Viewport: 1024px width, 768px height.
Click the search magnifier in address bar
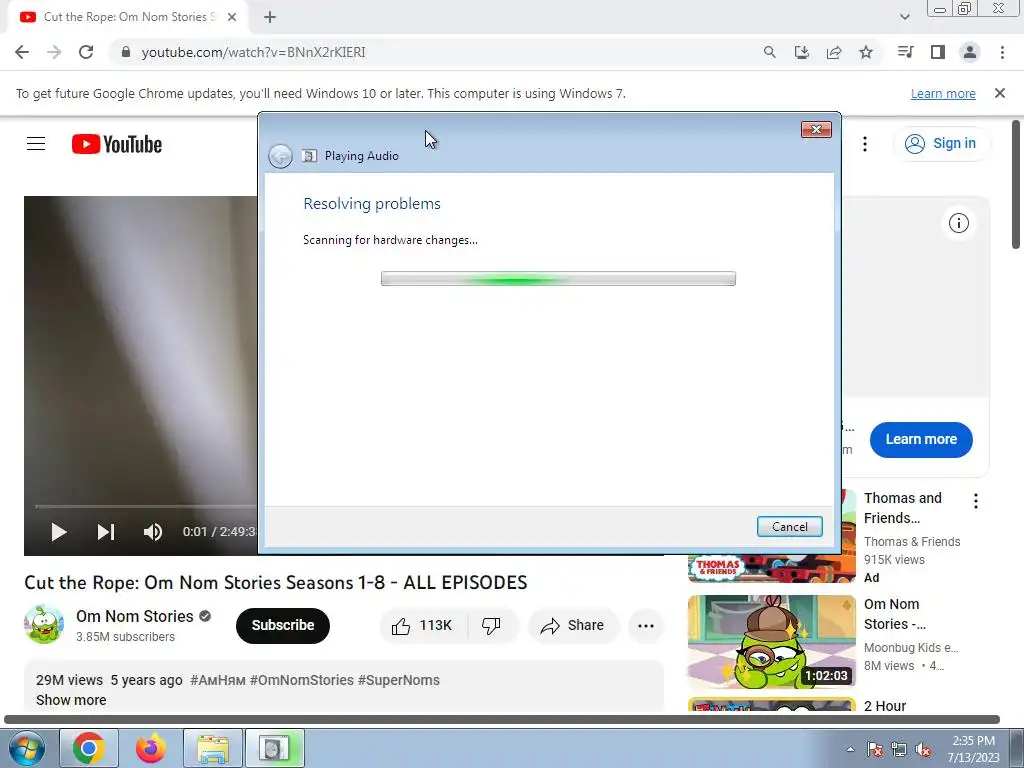coord(769,52)
